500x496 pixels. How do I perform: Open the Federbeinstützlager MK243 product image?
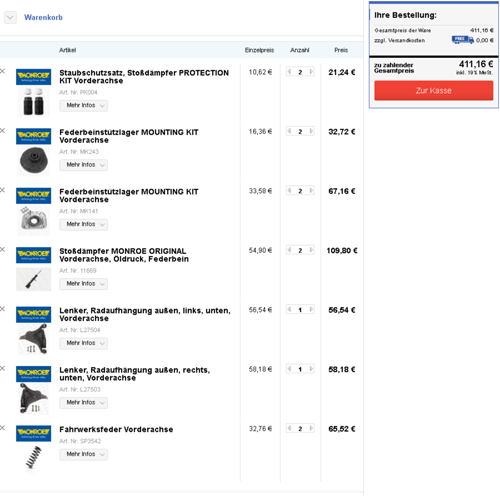pyautogui.click(x=34, y=161)
